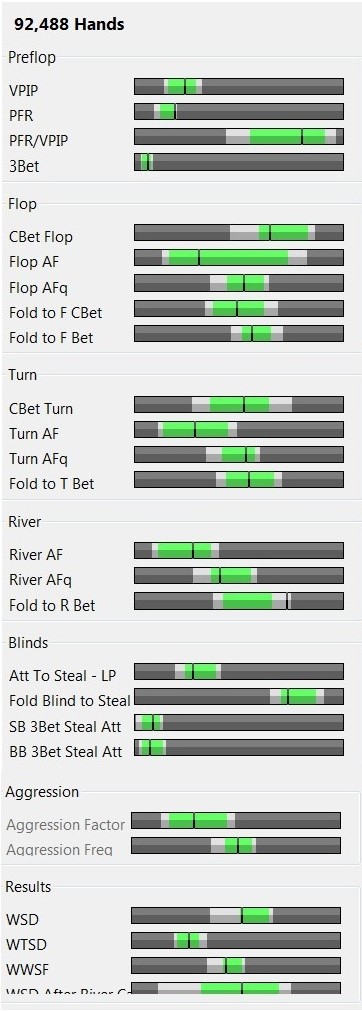
Task: Select the Aggression Factor range bar
Action: pyautogui.click(x=236, y=820)
